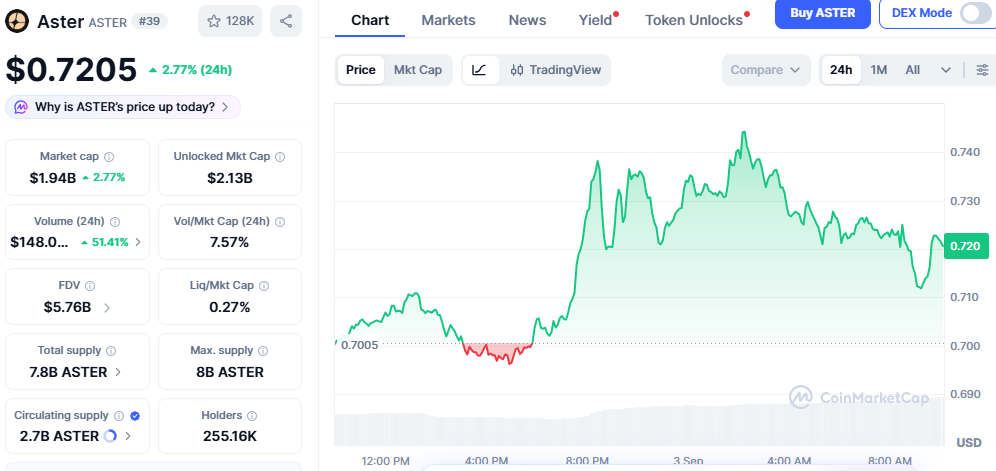Viewport: 996px width, 471px height.
Task: Click the 0.7005 opening price label
Action: pyautogui.click(x=360, y=345)
